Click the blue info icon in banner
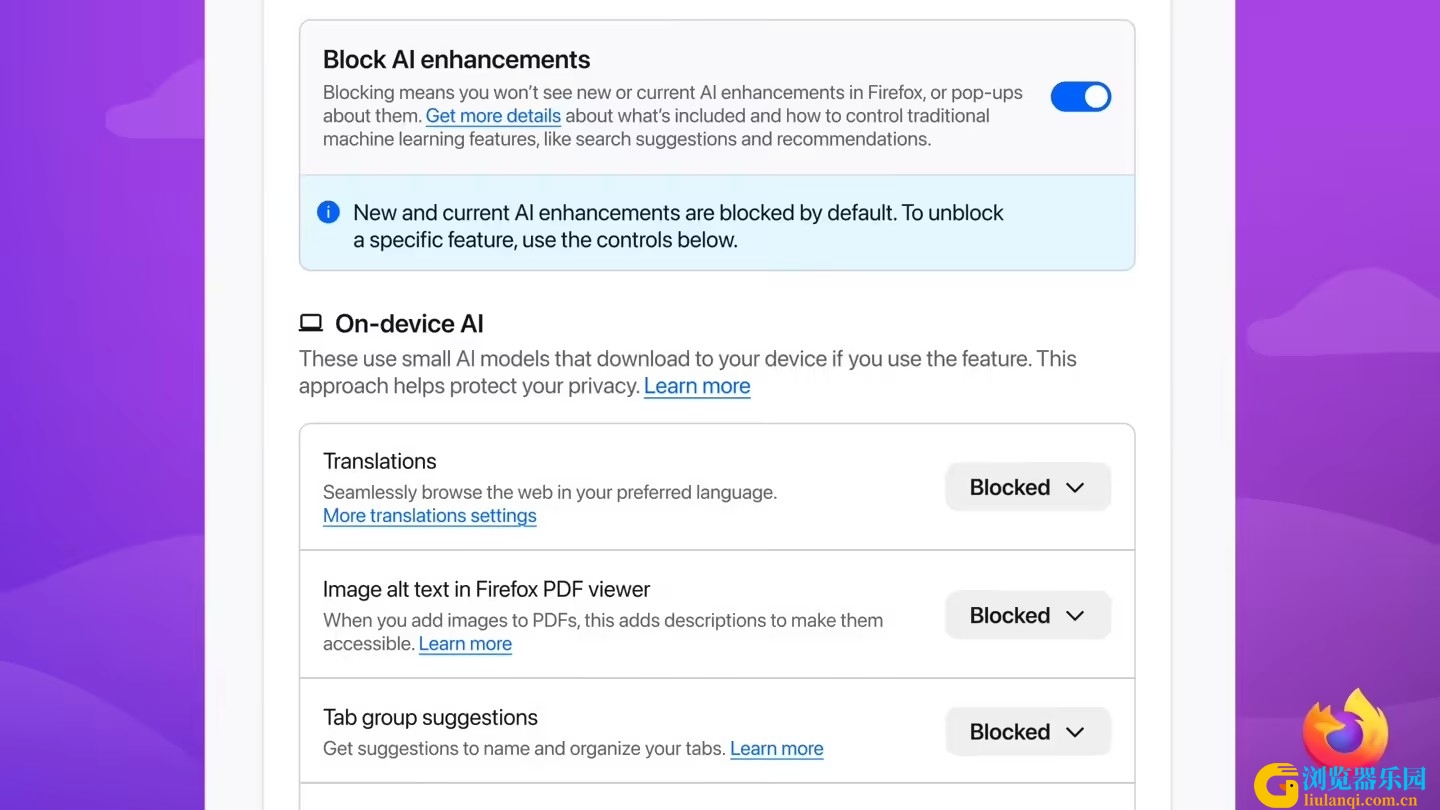 click(x=328, y=212)
